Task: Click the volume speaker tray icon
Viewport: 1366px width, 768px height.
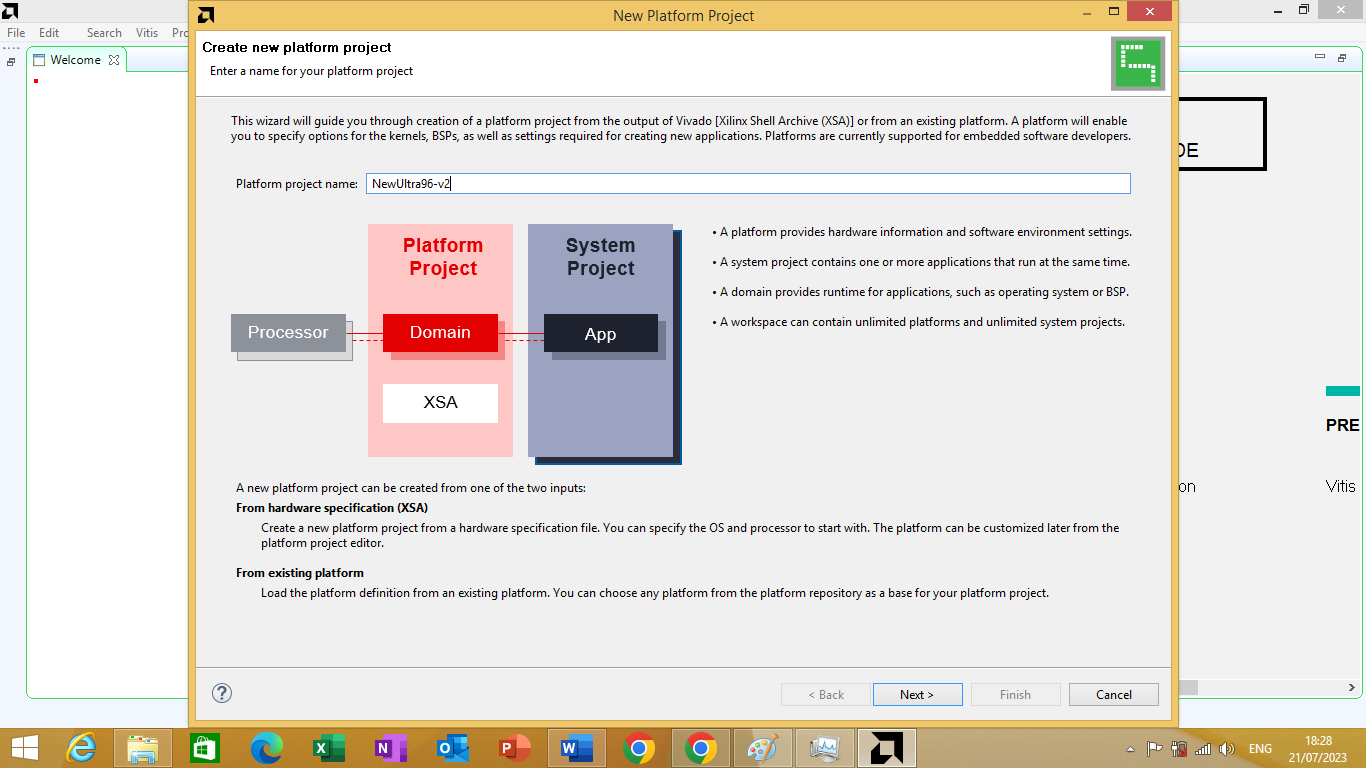Action: pos(1227,748)
